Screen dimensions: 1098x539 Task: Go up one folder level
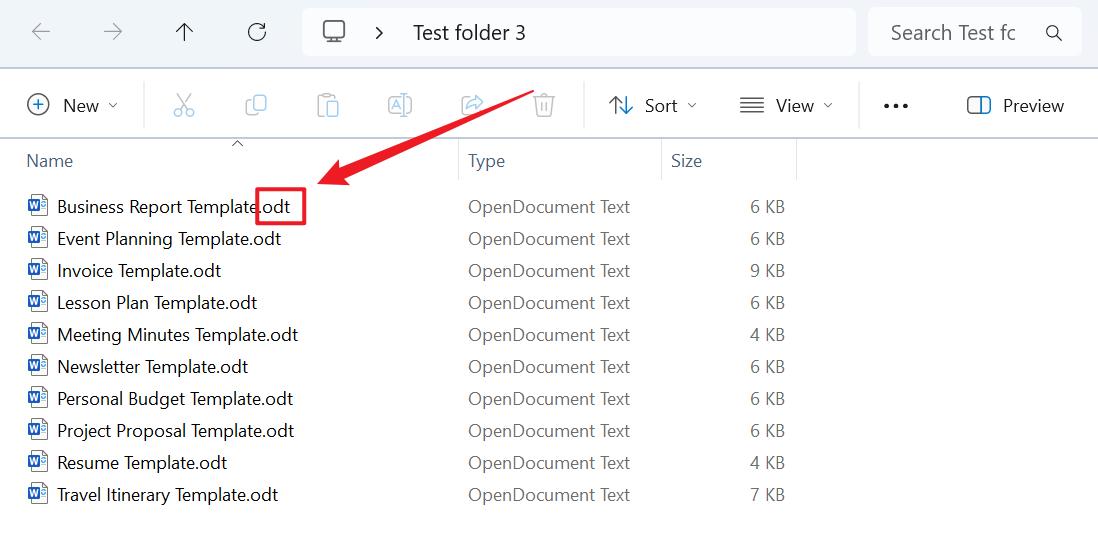tap(184, 32)
